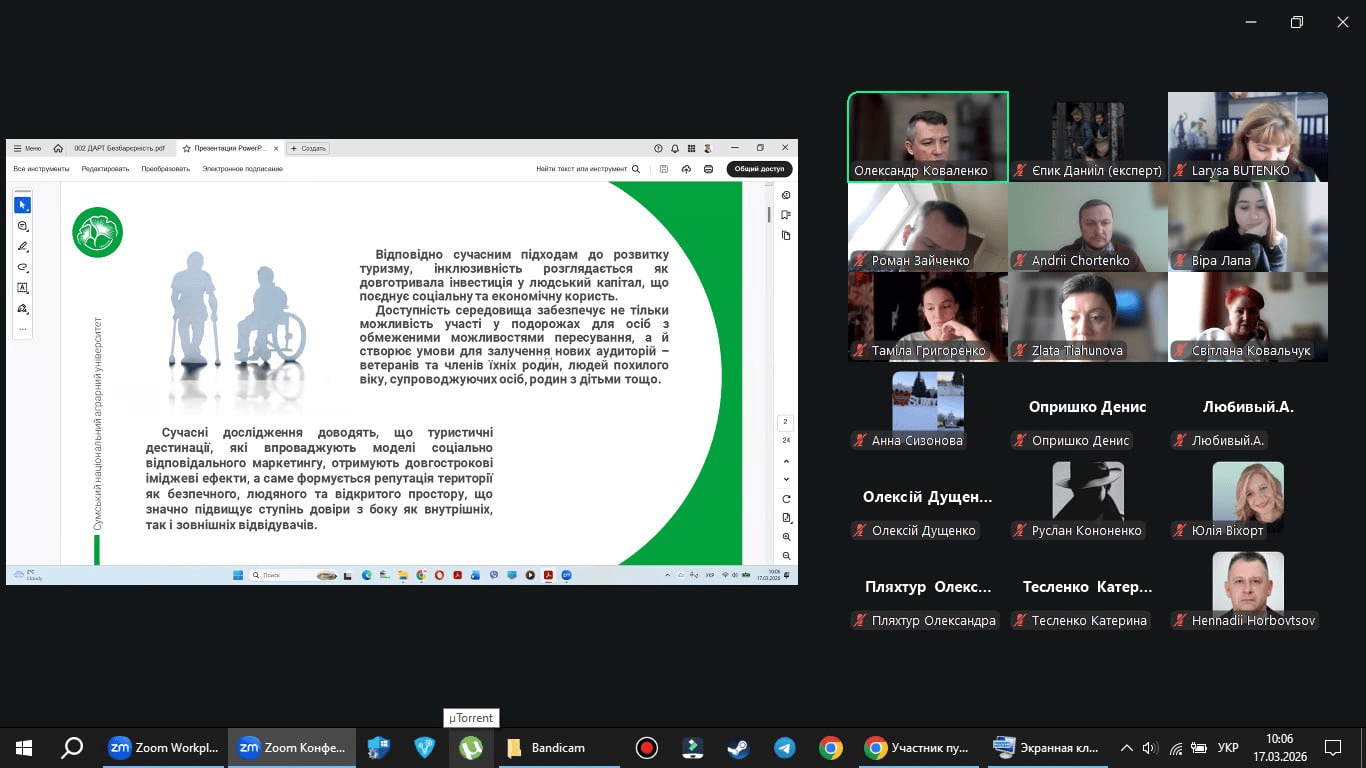This screenshot has height=768, width=1366.
Task: Open Steam from the taskbar
Action: pyautogui.click(x=738, y=748)
